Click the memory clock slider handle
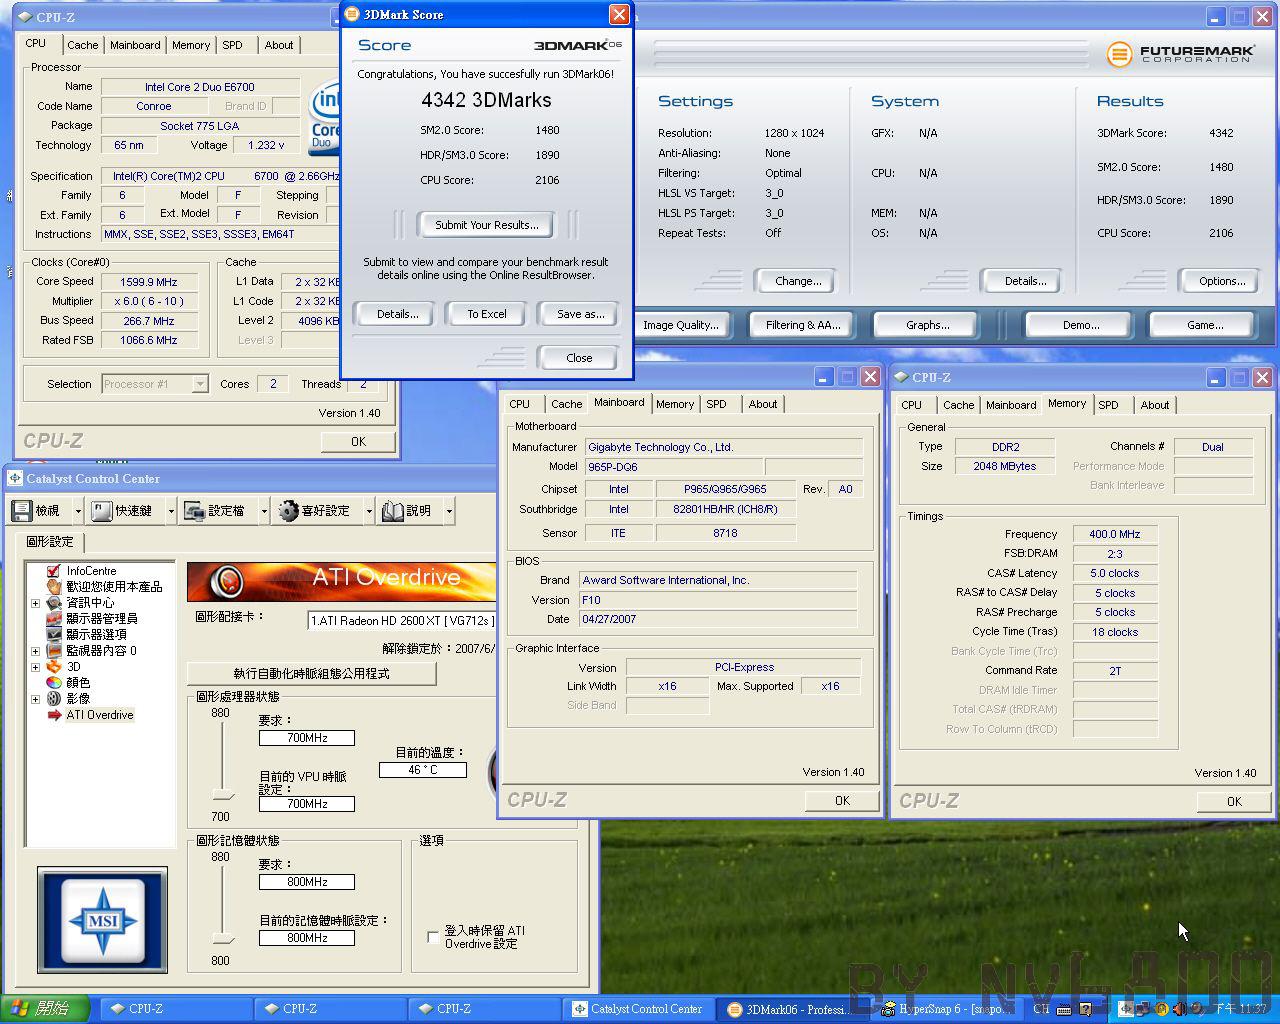The width and height of the screenshot is (1280, 1024). coord(223,938)
